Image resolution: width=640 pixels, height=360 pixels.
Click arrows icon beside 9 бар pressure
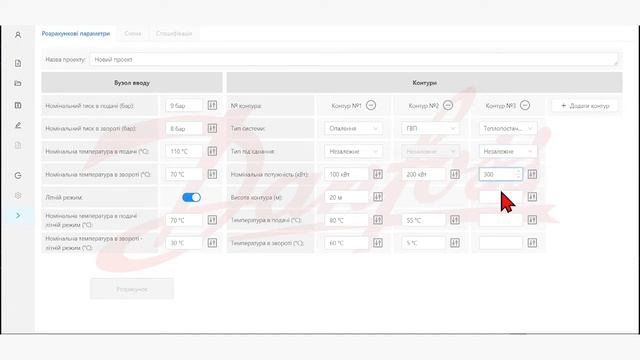212,105
